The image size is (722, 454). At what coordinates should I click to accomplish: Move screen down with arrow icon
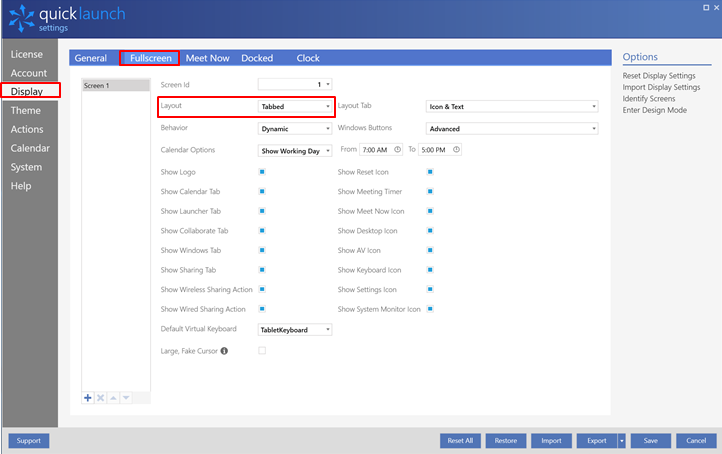pyautogui.click(x=126, y=397)
